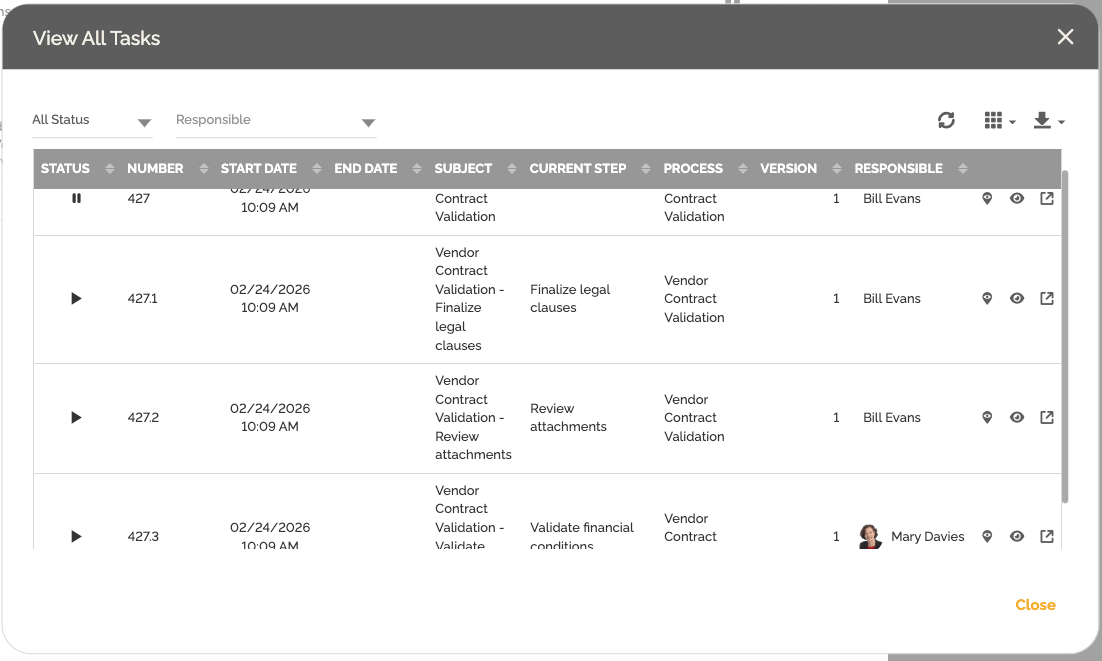Close the View All Tasks dialog with X
This screenshot has width=1102, height=661.
coord(1066,37)
